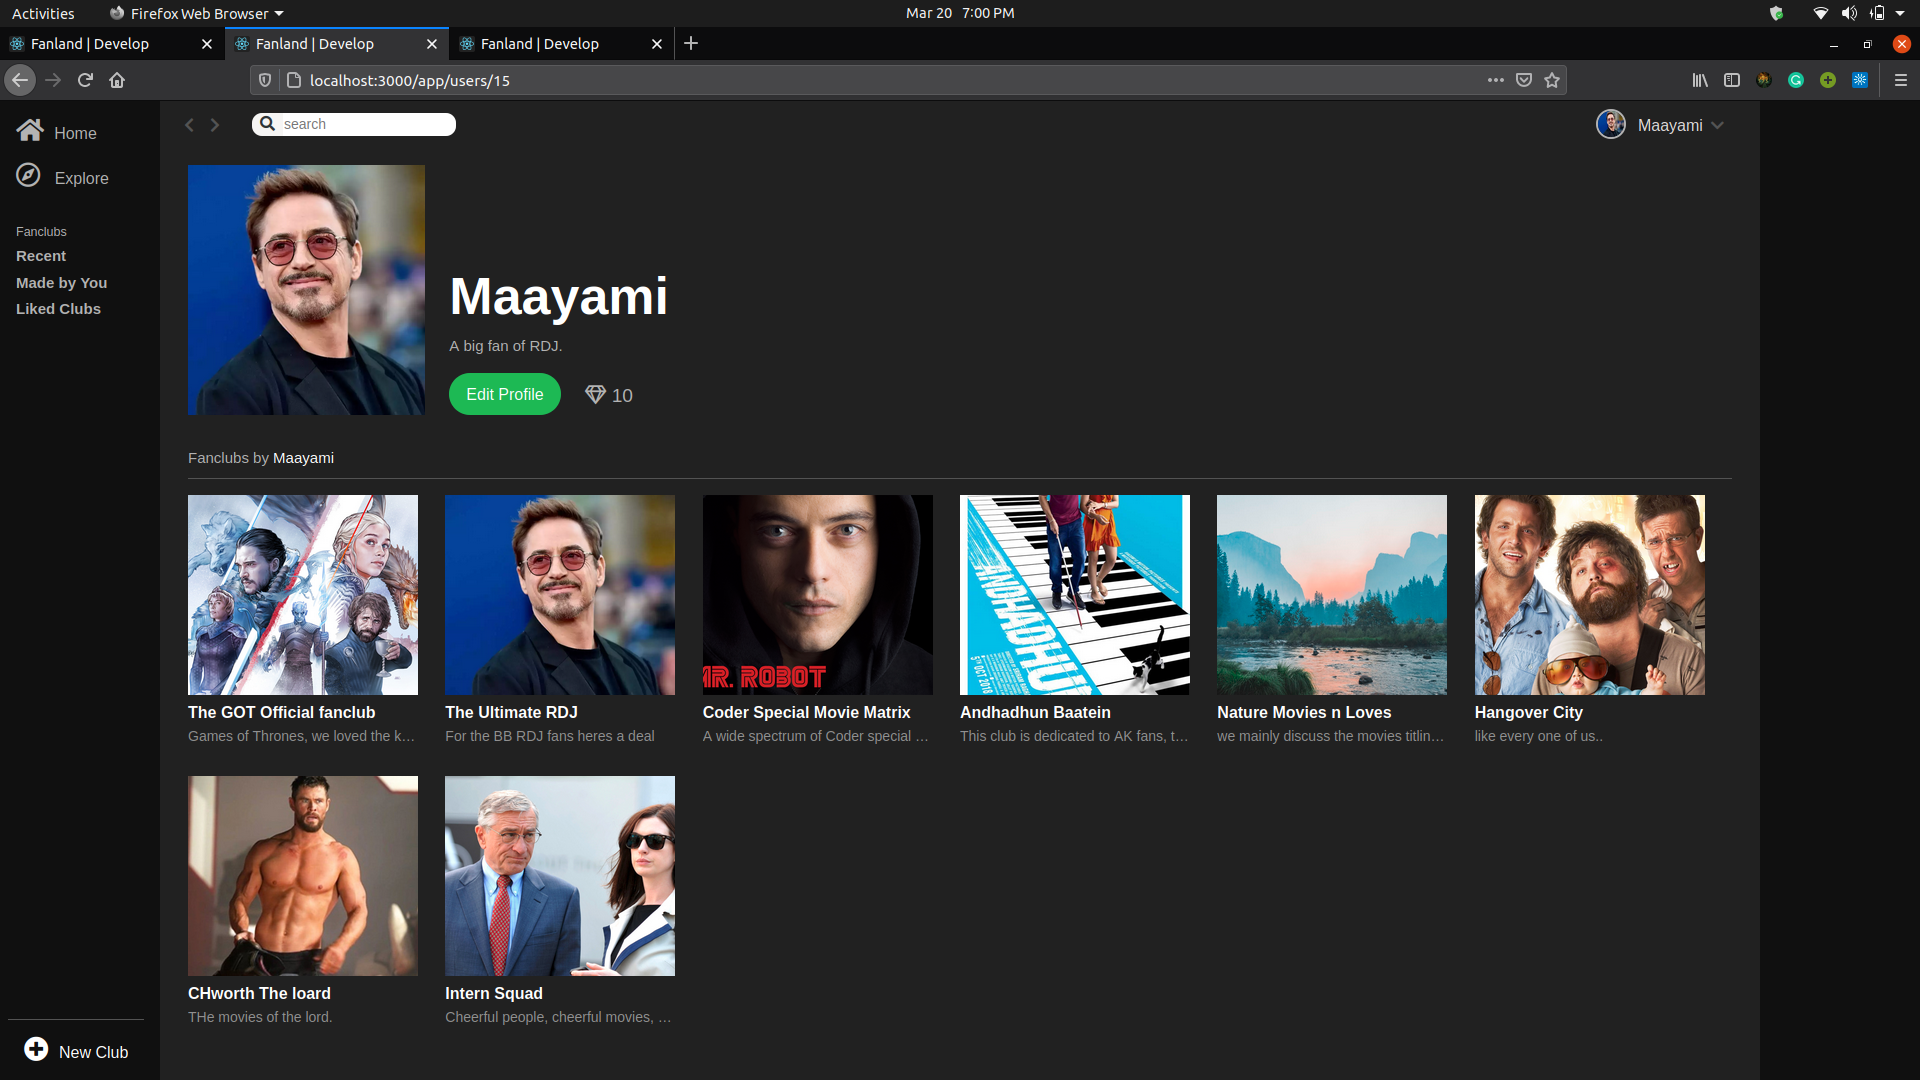Viewport: 1920px width, 1080px height.
Task: Open Made by You fanclubs list
Action: tap(61, 283)
